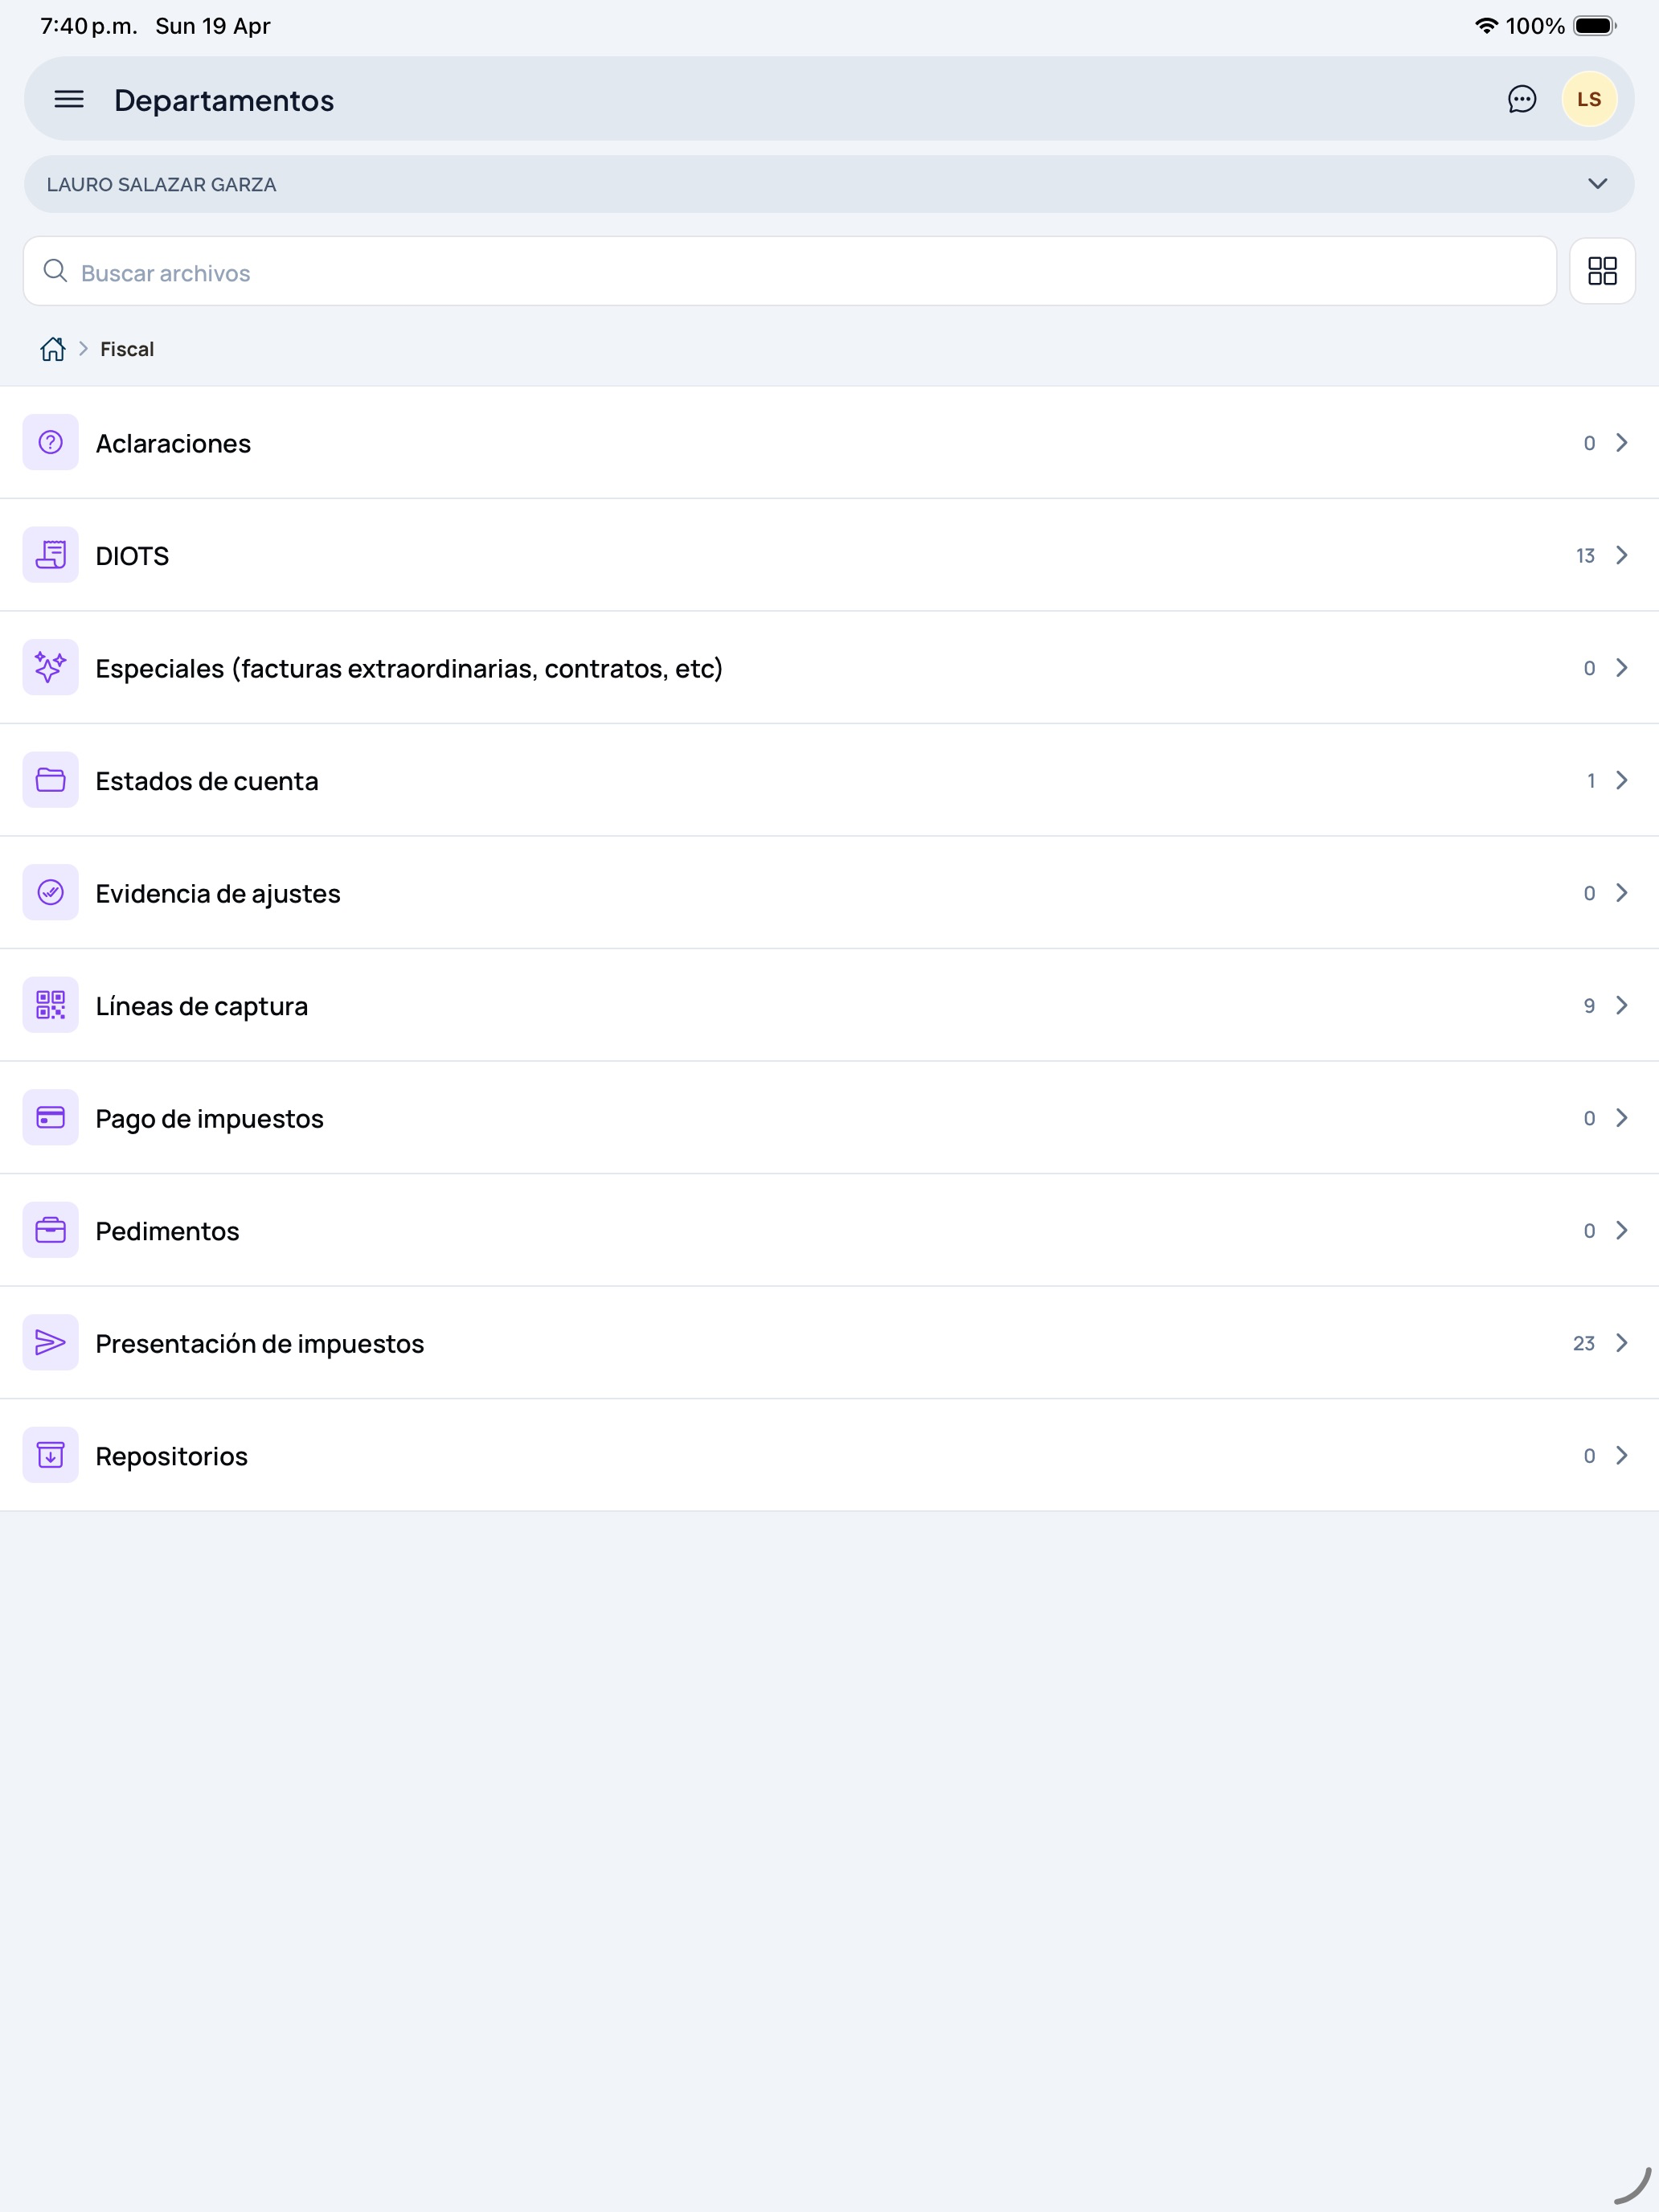Viewport: 1659px width, 2212px height.
Task: Click the Presentación de impuestos send icon
Action: coord(50,1342)
